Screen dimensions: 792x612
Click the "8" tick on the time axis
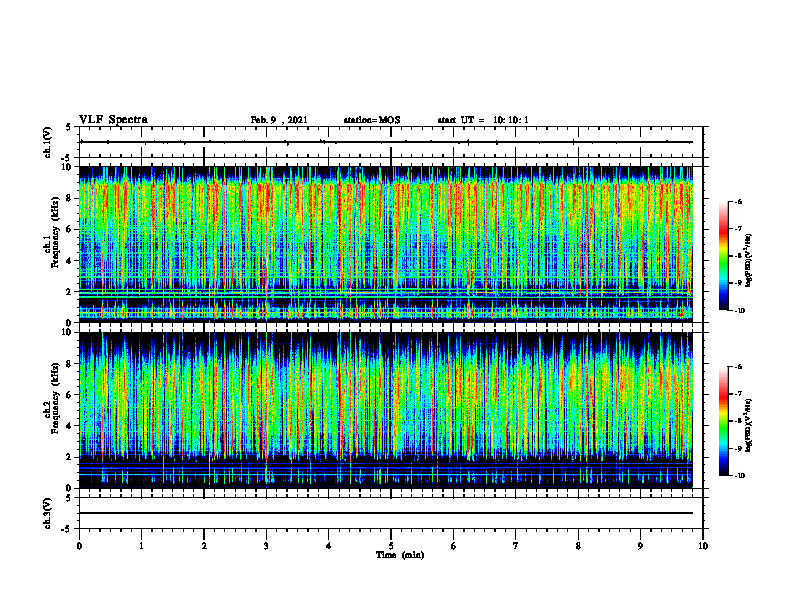coord(578,546)
